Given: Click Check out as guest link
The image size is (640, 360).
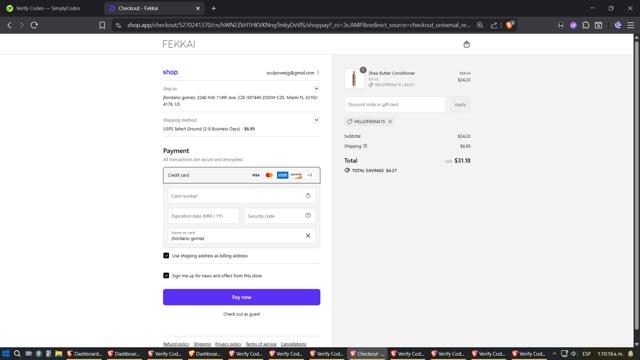Looking at the screenshot, I should pos(242,314).
